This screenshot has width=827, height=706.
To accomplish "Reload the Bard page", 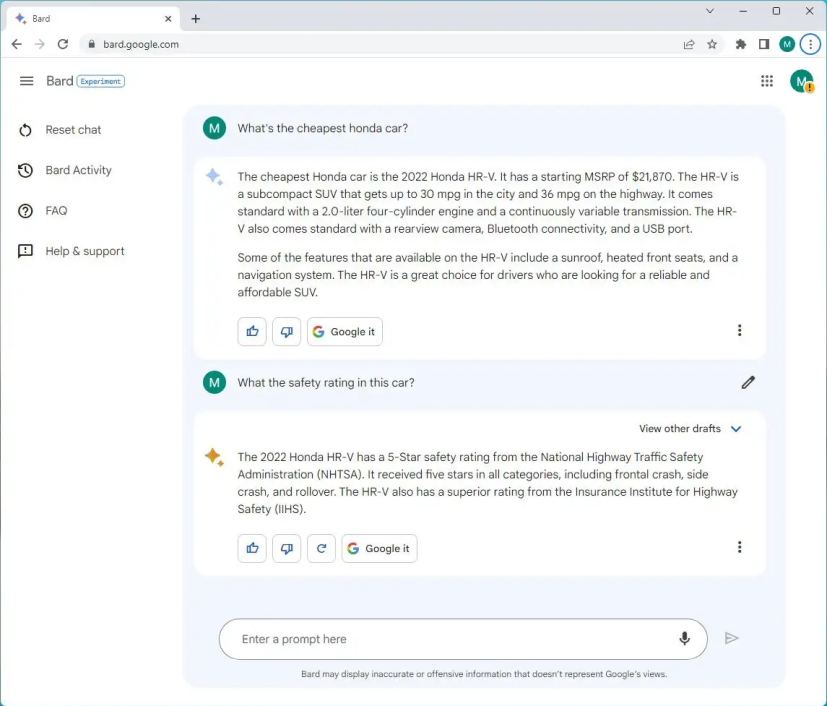I will coord(63,44).
